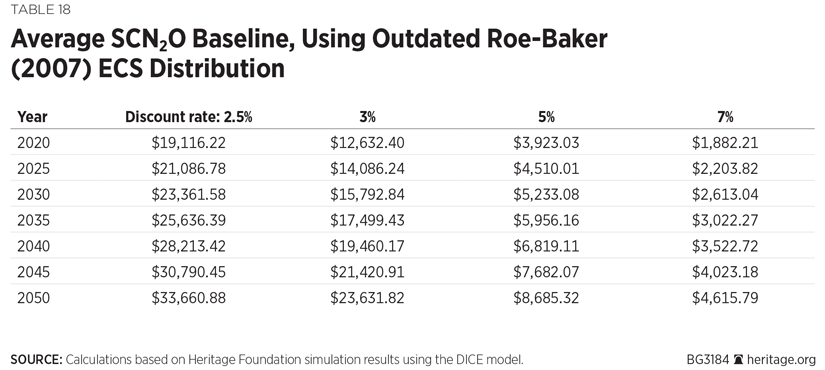Screen dimensions: 825x370
Task: Click the $19,116.22 value cell
Action: 188,143
